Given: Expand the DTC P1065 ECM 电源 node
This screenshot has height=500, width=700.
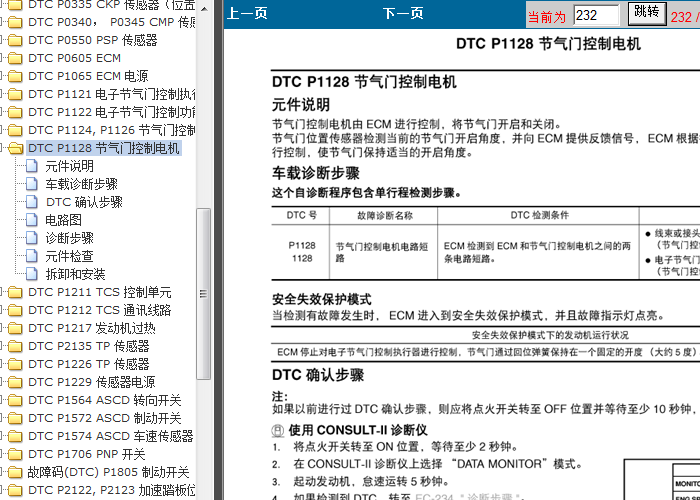Looking at the screenshot, I should [2, 76].
